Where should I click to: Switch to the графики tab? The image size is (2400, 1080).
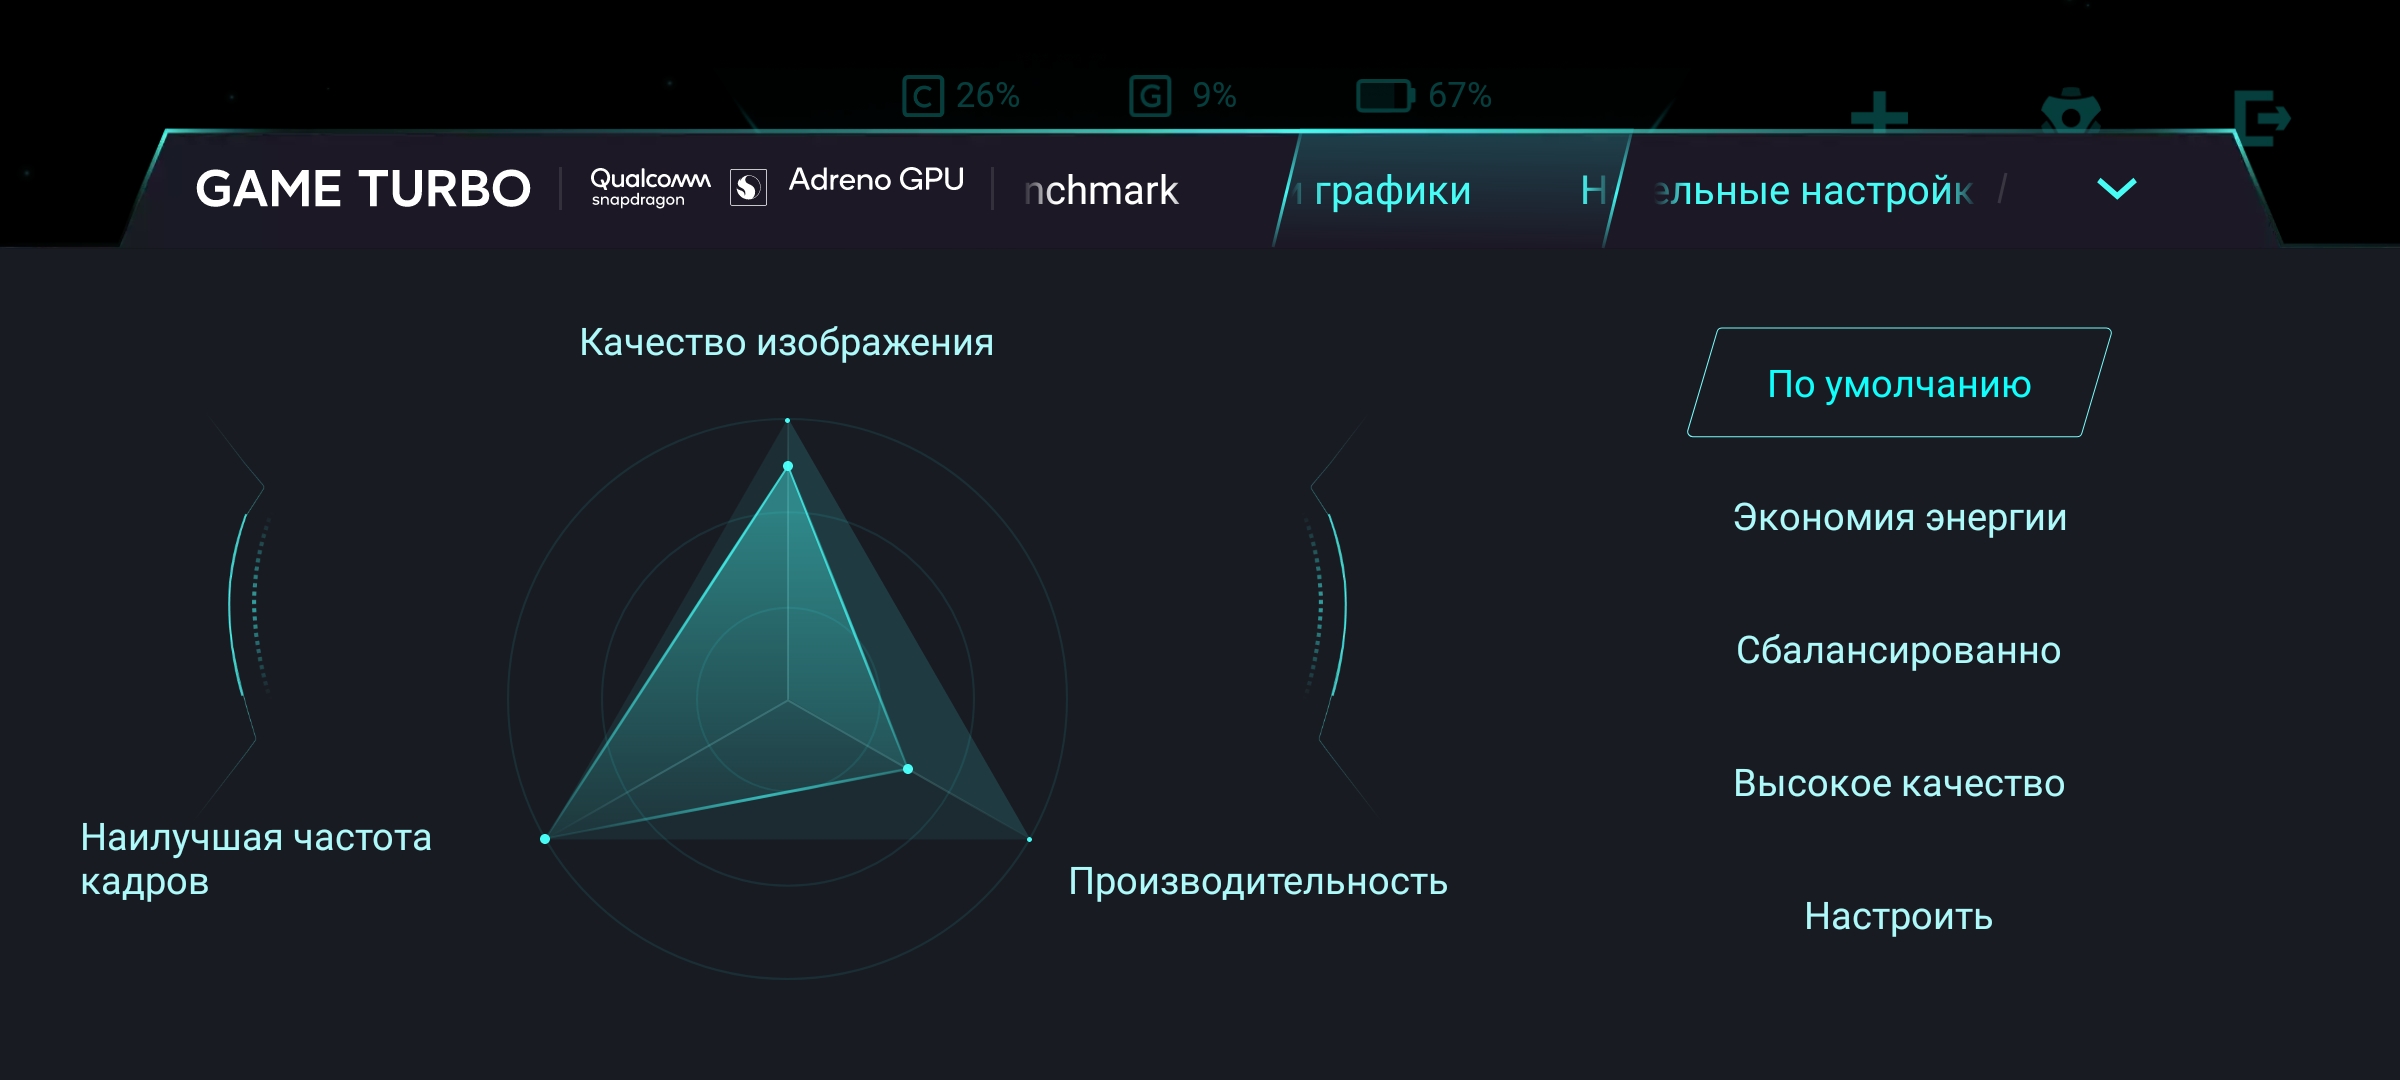(1392, 190)
